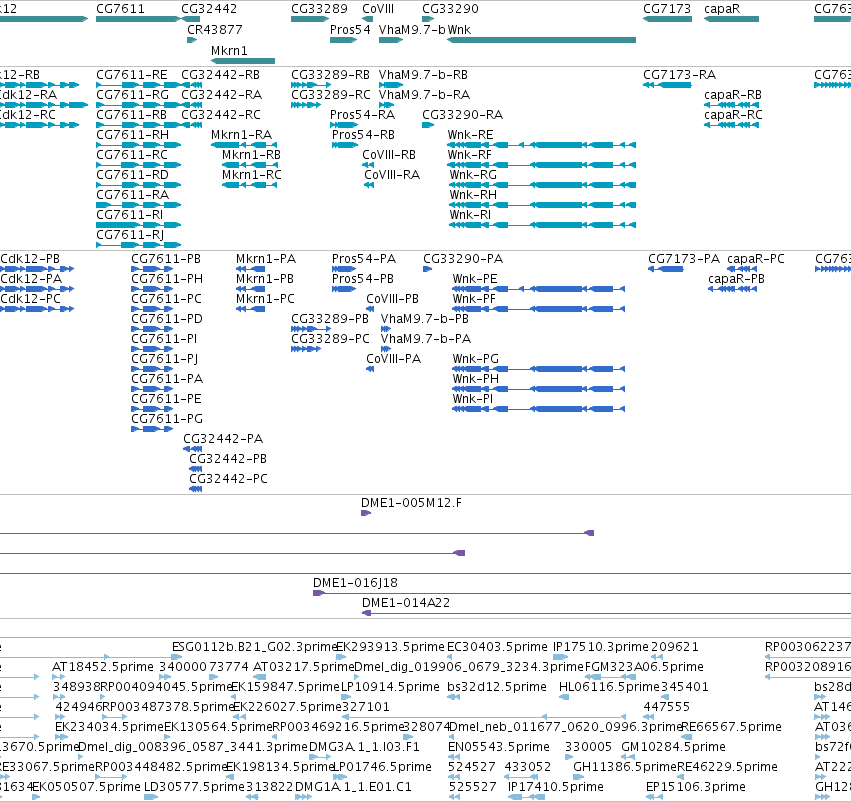Open the EN05543.5prime feature label
The image size is (851, 802).
498,747
